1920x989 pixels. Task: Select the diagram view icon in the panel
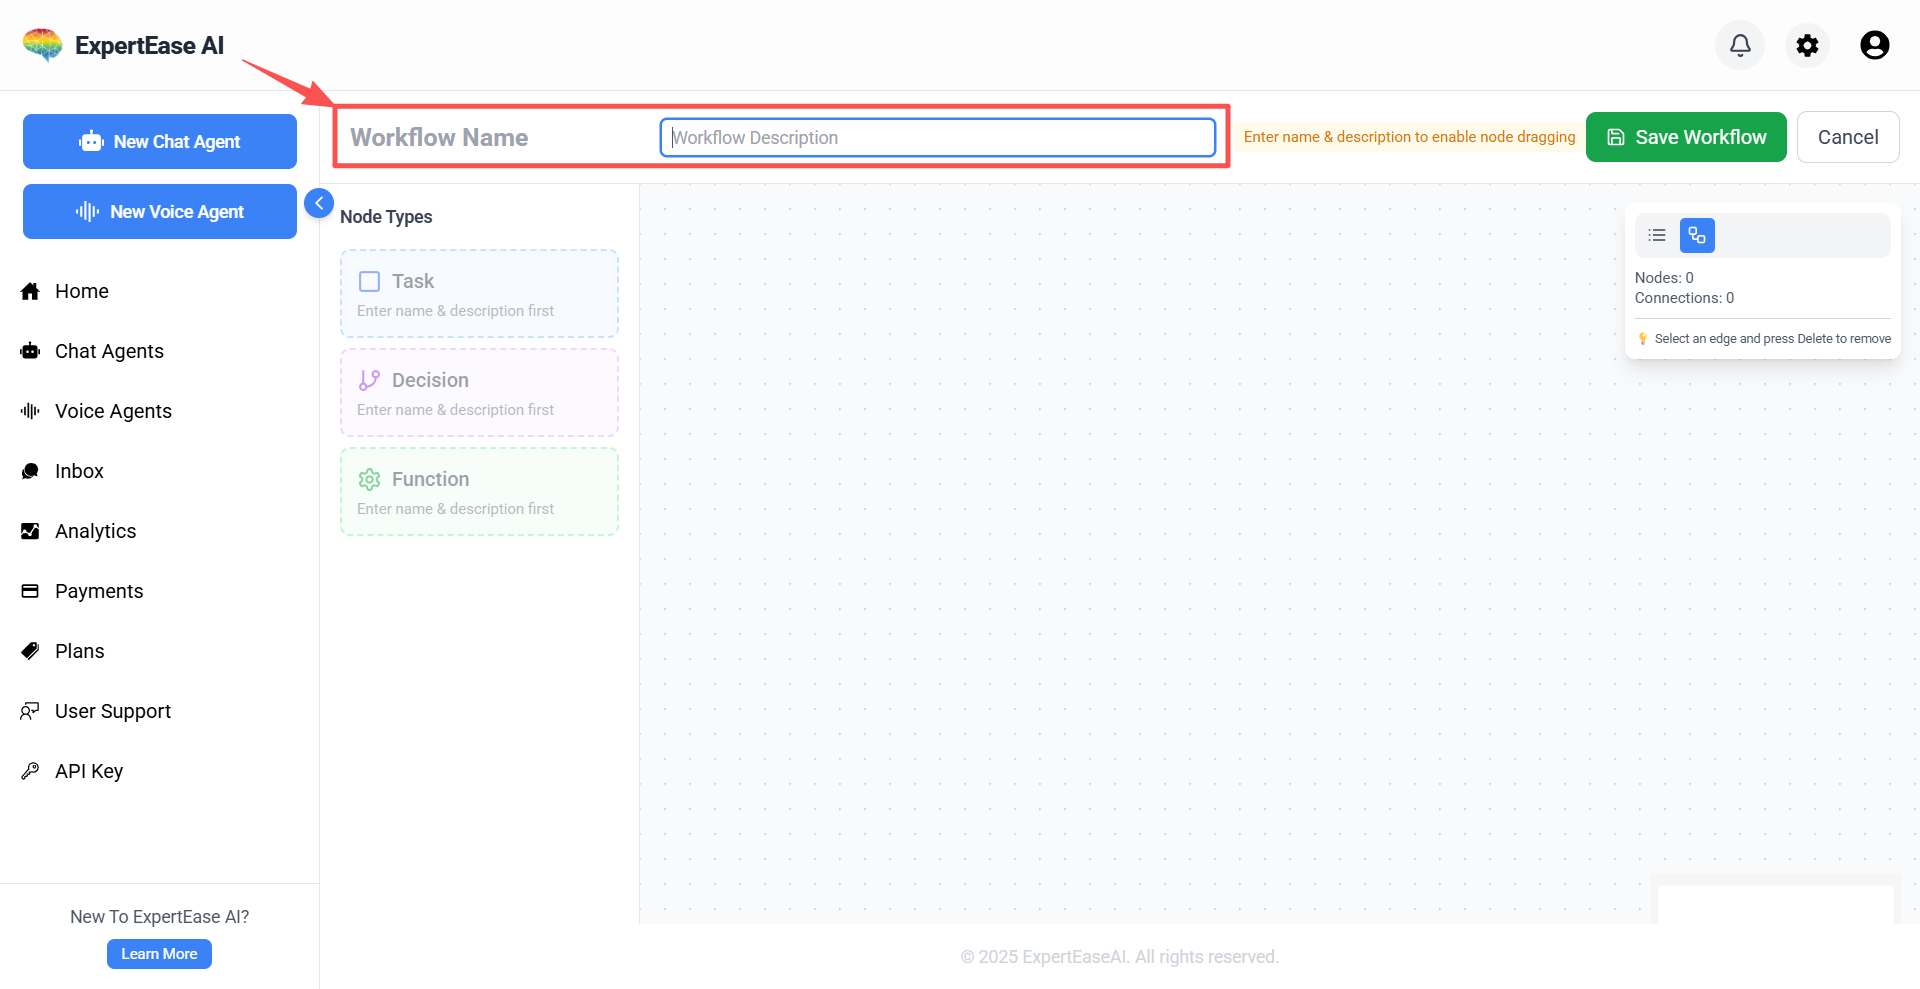point(1697,236)
